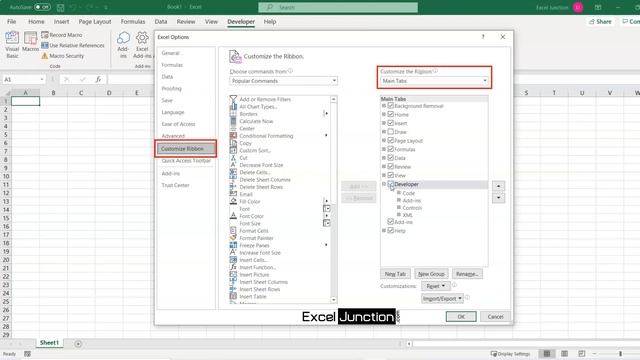Confirm with OK button

pyautogui.click(x=461, y=316)
